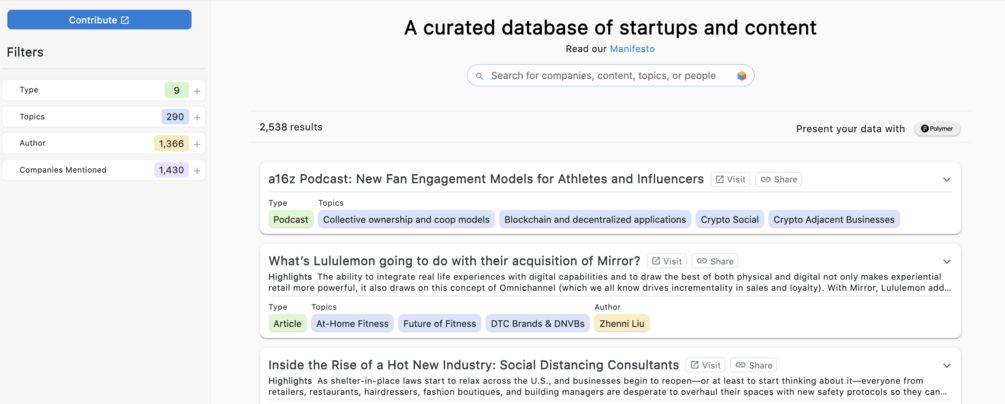
Task: Share the a16z Podcast entry
Action: pyautogui.click(x=778, y=180)
